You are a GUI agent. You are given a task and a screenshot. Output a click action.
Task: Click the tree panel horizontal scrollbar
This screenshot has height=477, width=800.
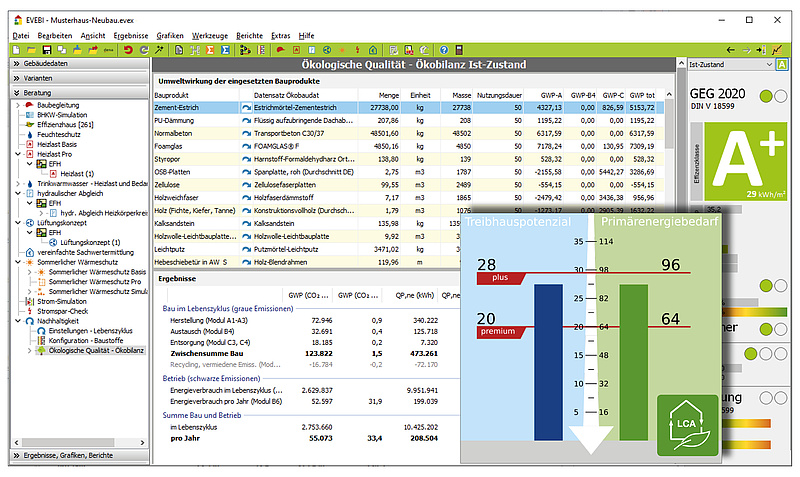click(x=79, y=442)
